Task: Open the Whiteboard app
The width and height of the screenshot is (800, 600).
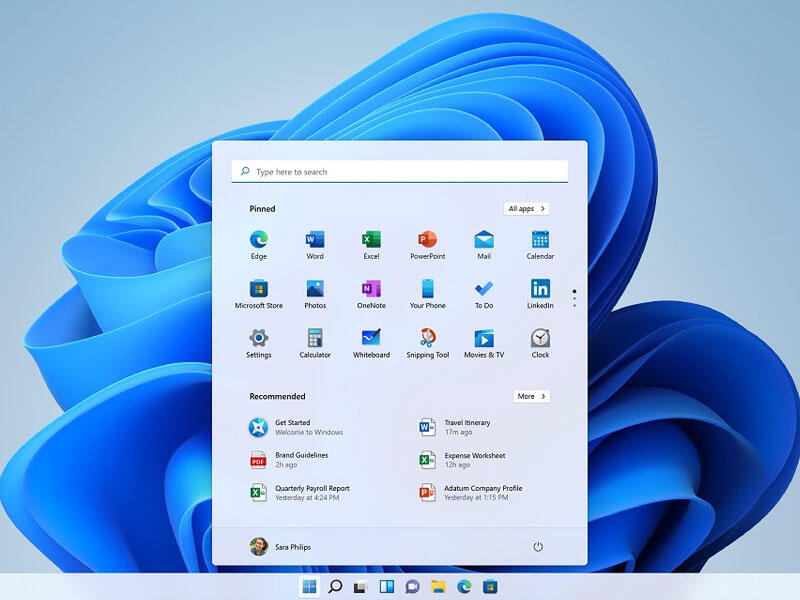Action: 371,343
